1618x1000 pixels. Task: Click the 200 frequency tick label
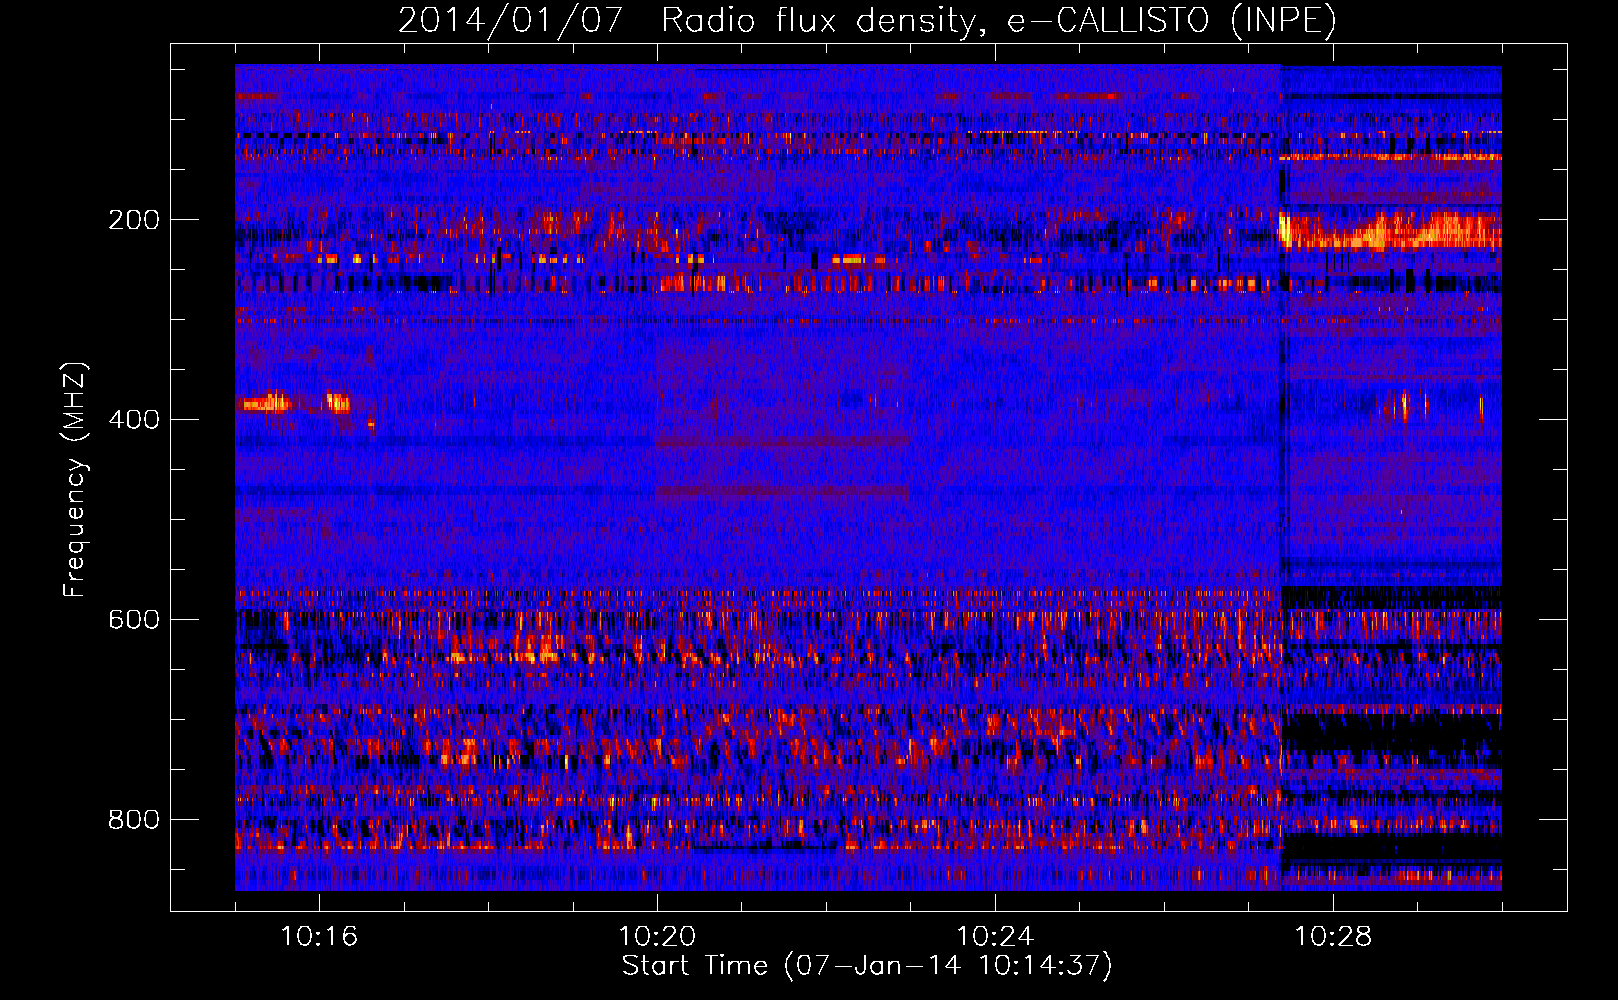tap(133, 220)
